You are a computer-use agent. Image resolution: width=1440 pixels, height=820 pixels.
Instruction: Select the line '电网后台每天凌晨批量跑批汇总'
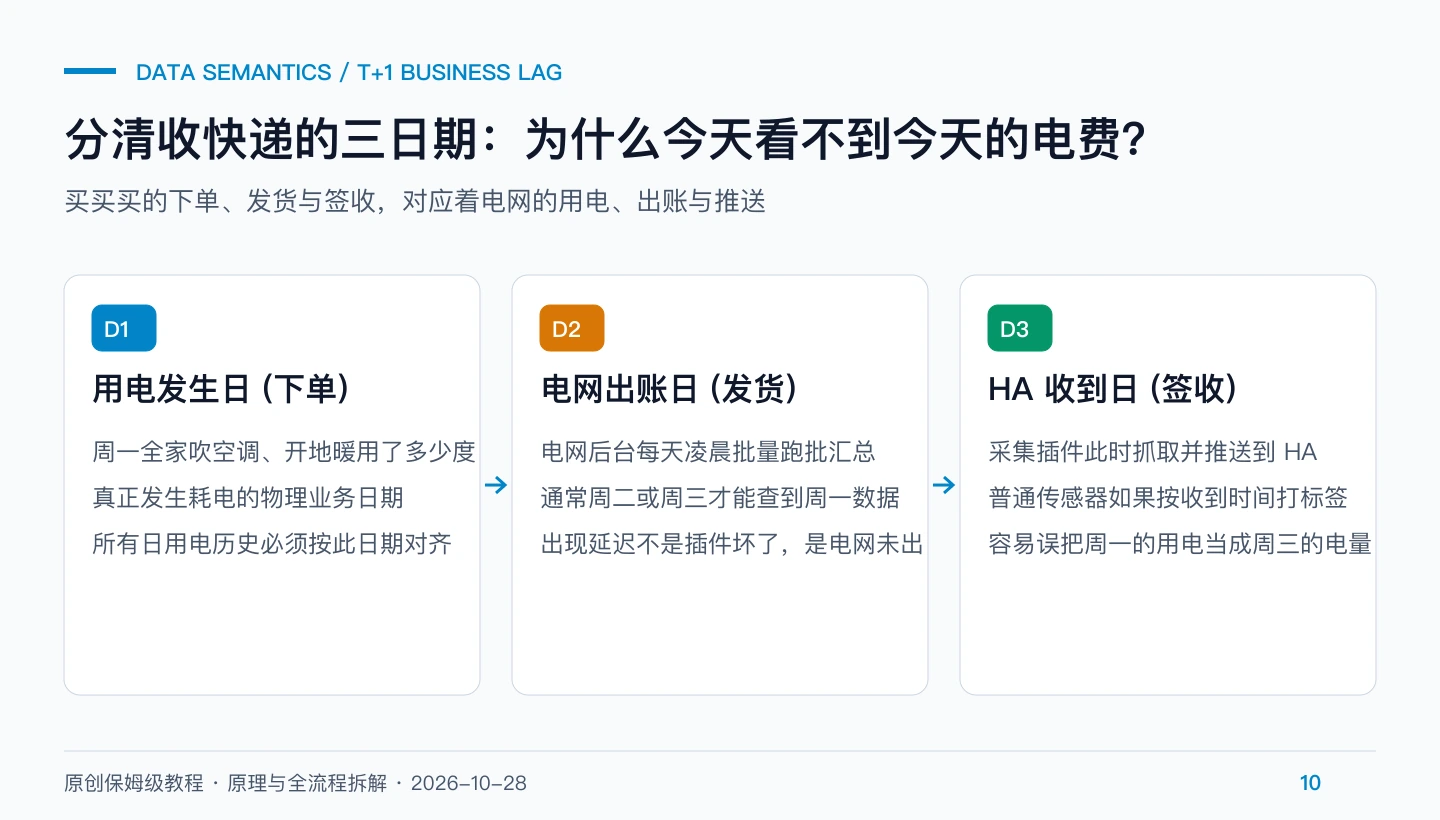[x=708, y=452]
